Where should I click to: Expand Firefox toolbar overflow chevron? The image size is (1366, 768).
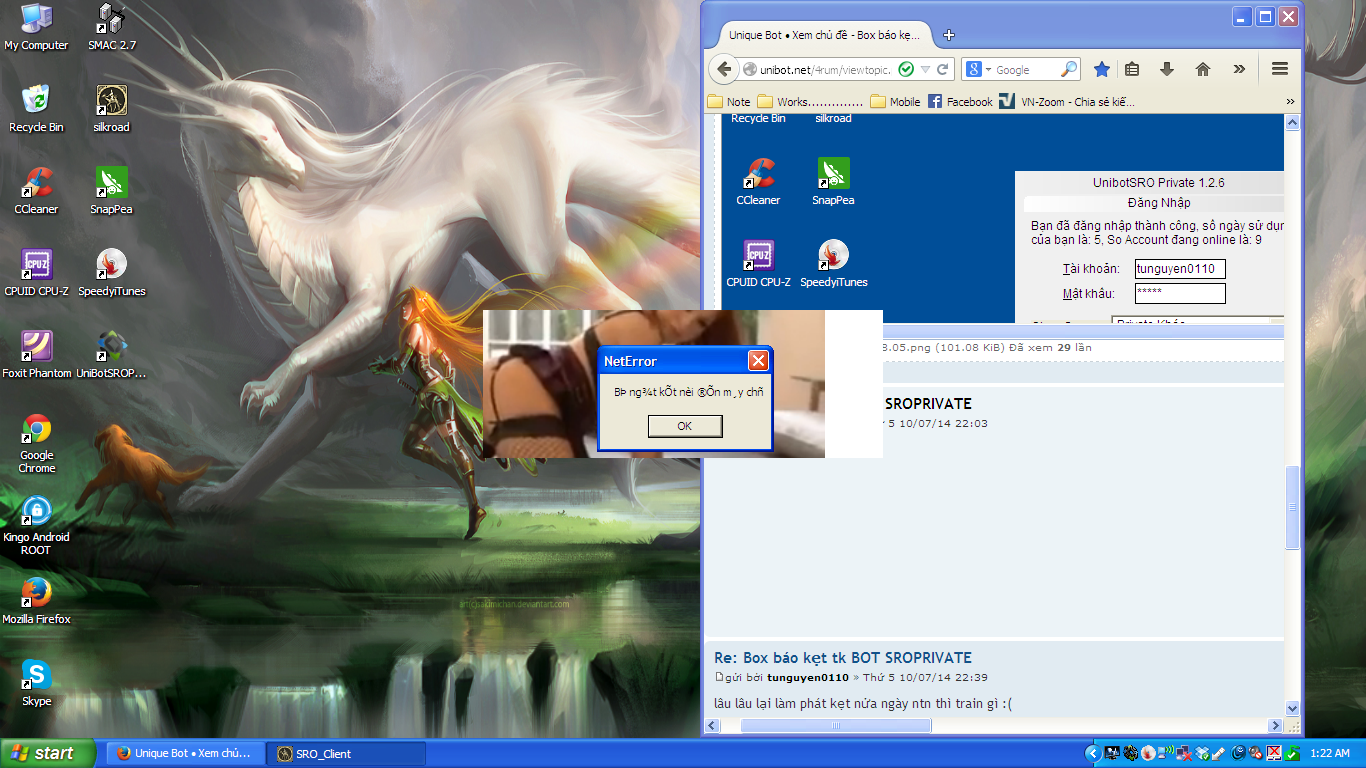1239,69
